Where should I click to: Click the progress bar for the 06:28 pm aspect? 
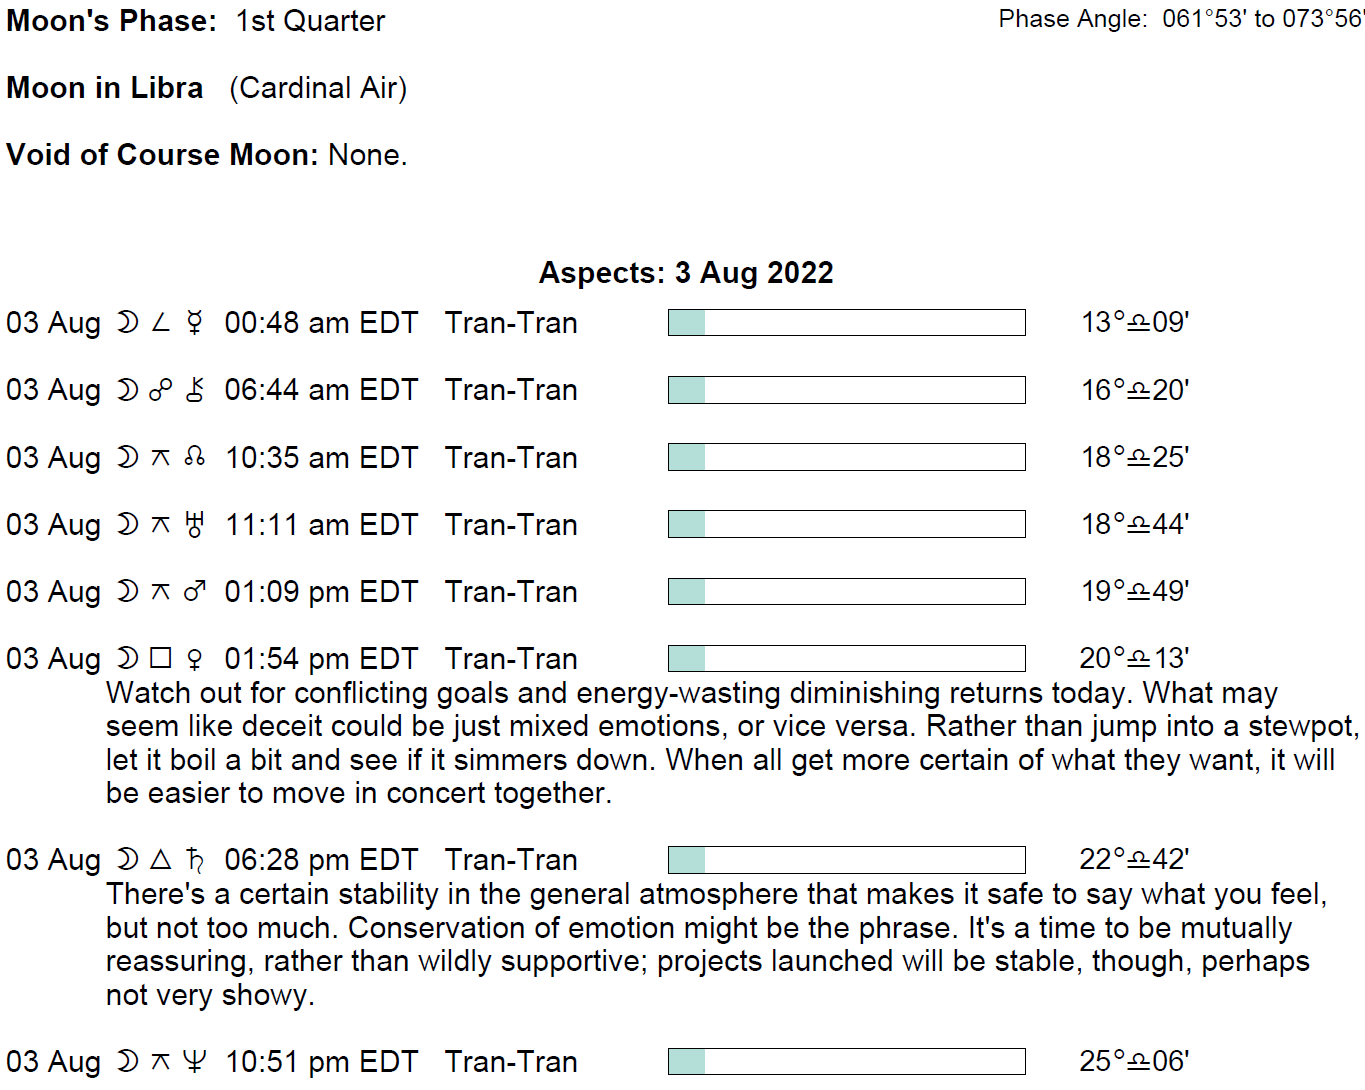pyautogui.click(x=846, y=860)
